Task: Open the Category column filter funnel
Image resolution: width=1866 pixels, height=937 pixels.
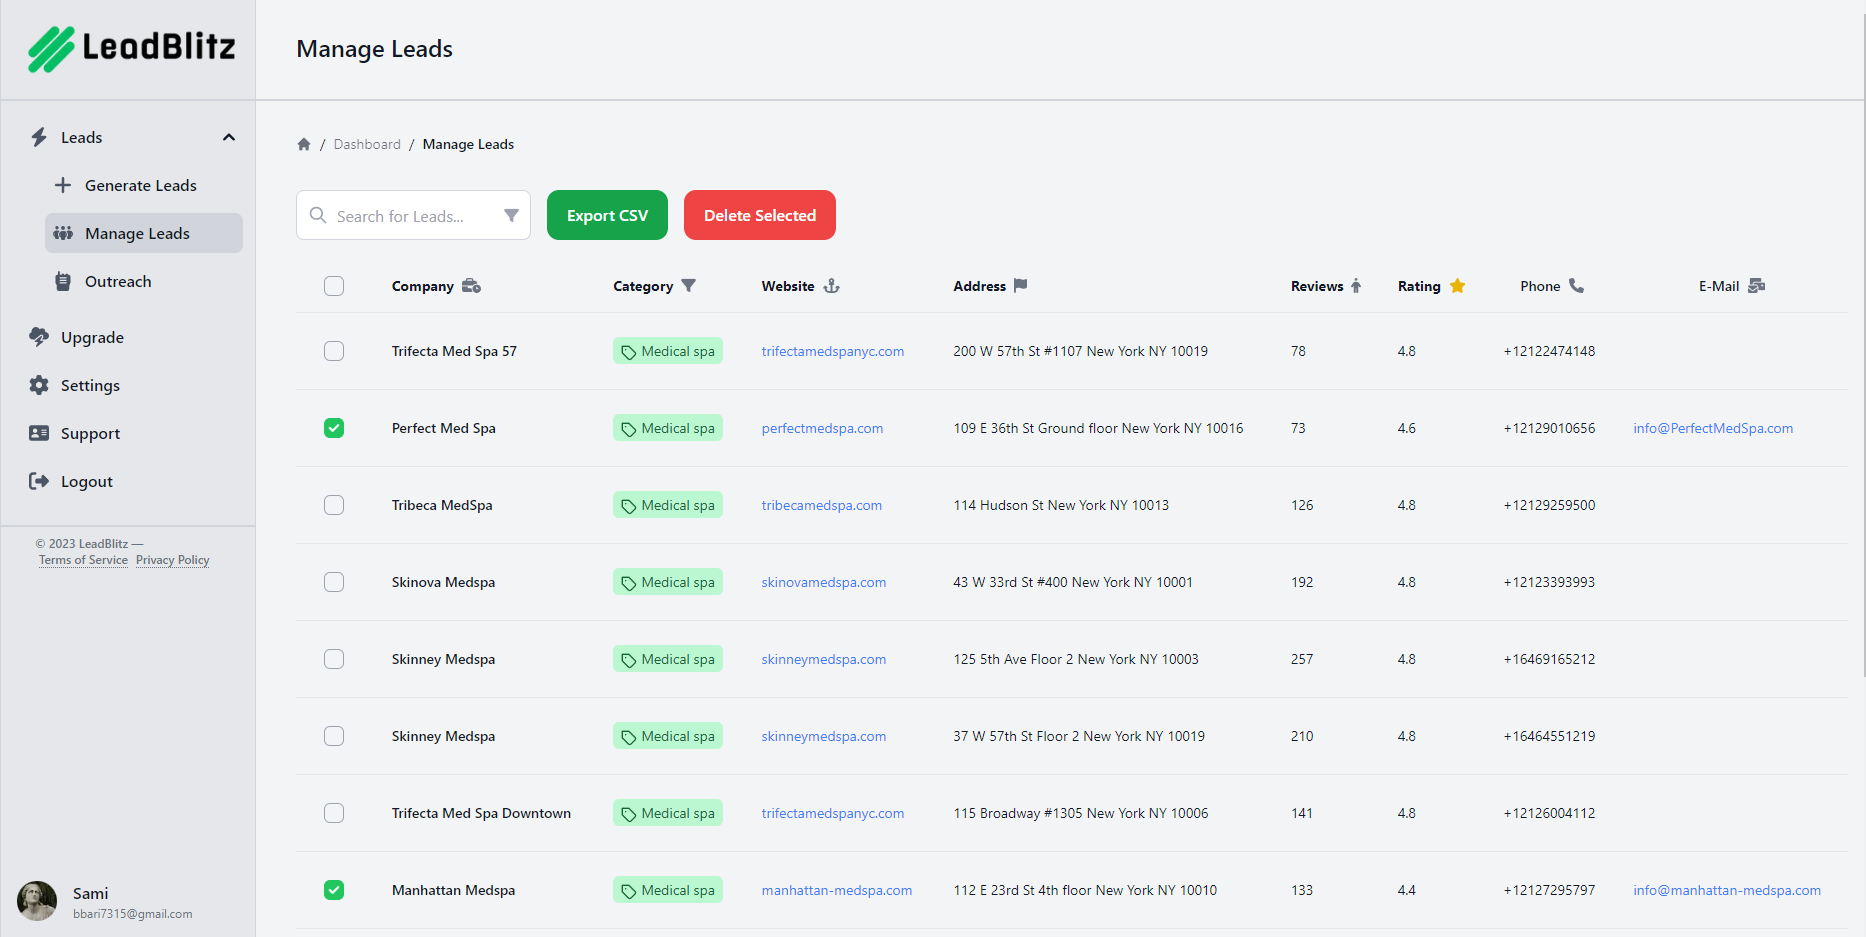Action: [x=688, y=285]
